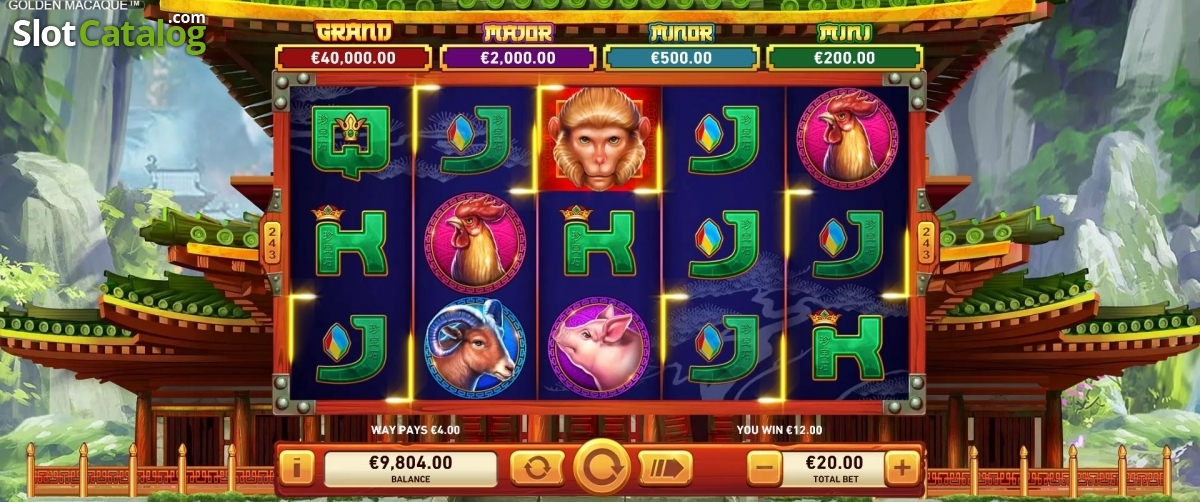
Task: Open the SlotCatalog.com logo link
Action: [x=110, y=32]
